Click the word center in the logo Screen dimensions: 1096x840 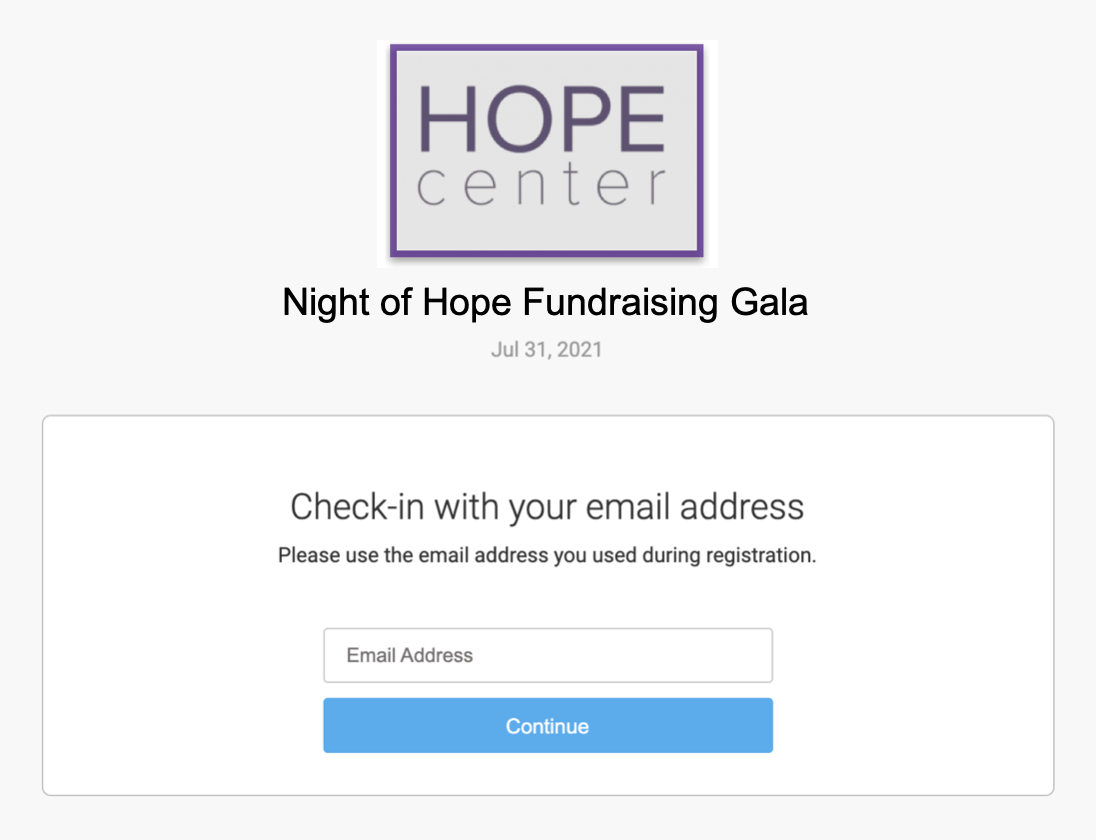coord(541,186)
